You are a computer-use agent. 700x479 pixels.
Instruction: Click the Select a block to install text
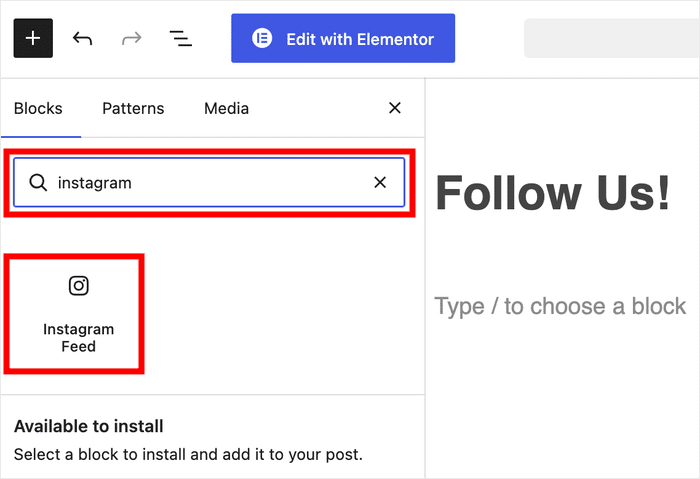click(188, 454)
